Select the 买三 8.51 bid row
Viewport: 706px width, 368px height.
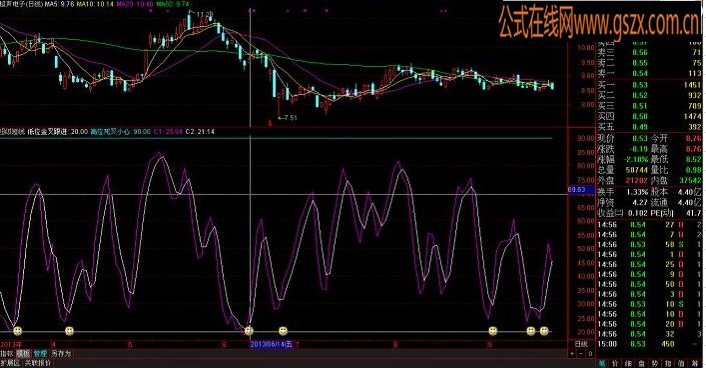coord(649,106)
